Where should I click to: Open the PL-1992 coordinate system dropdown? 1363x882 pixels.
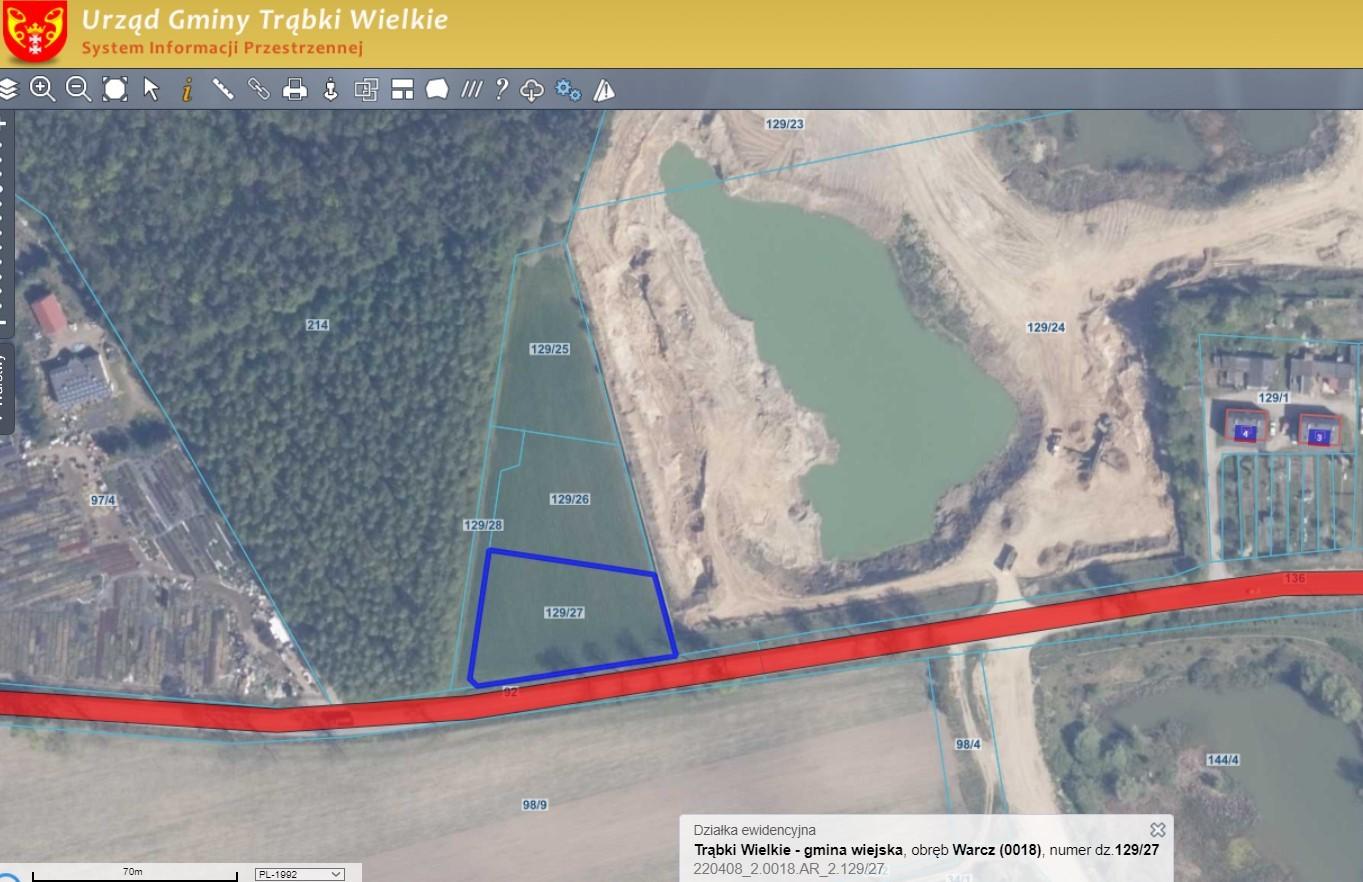point(300,873)
